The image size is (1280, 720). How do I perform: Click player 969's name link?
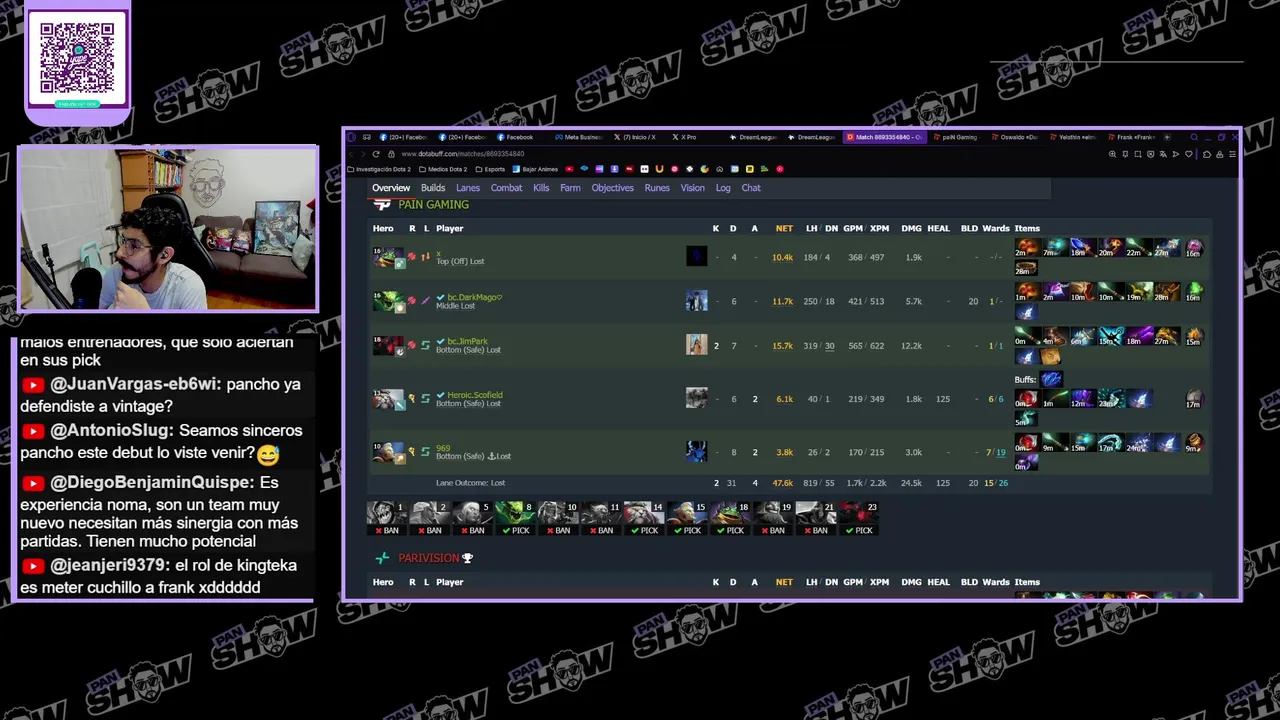pyautogui.click(x=443, y=449)
